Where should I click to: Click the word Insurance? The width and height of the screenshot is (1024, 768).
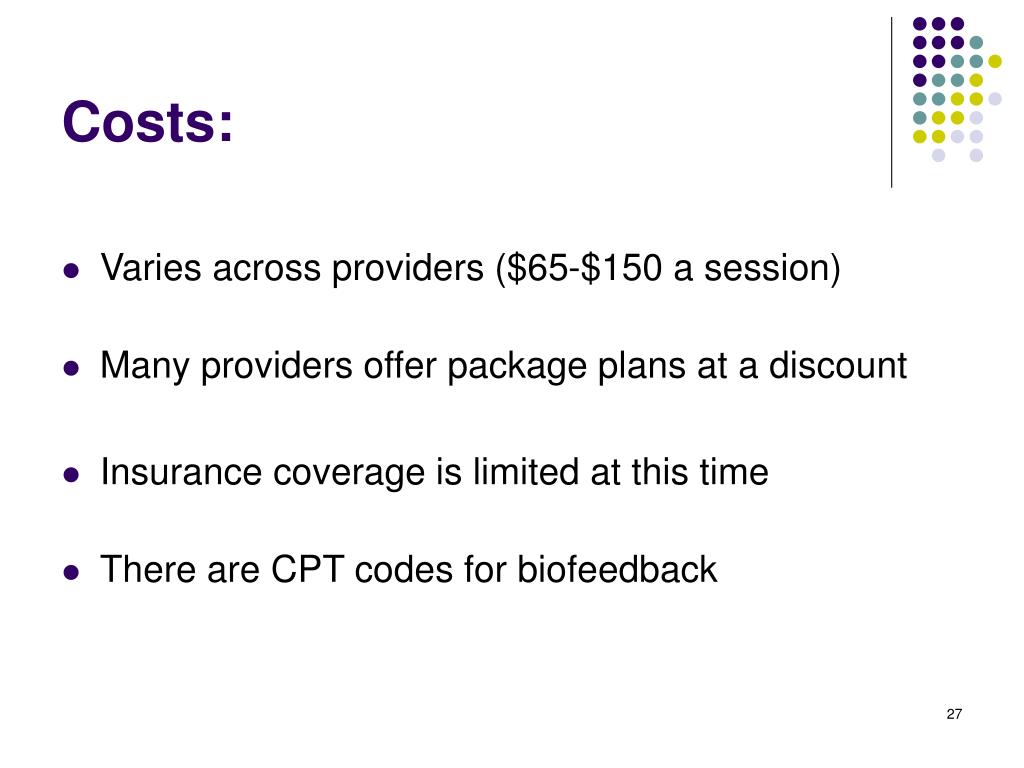coord(181,472)
